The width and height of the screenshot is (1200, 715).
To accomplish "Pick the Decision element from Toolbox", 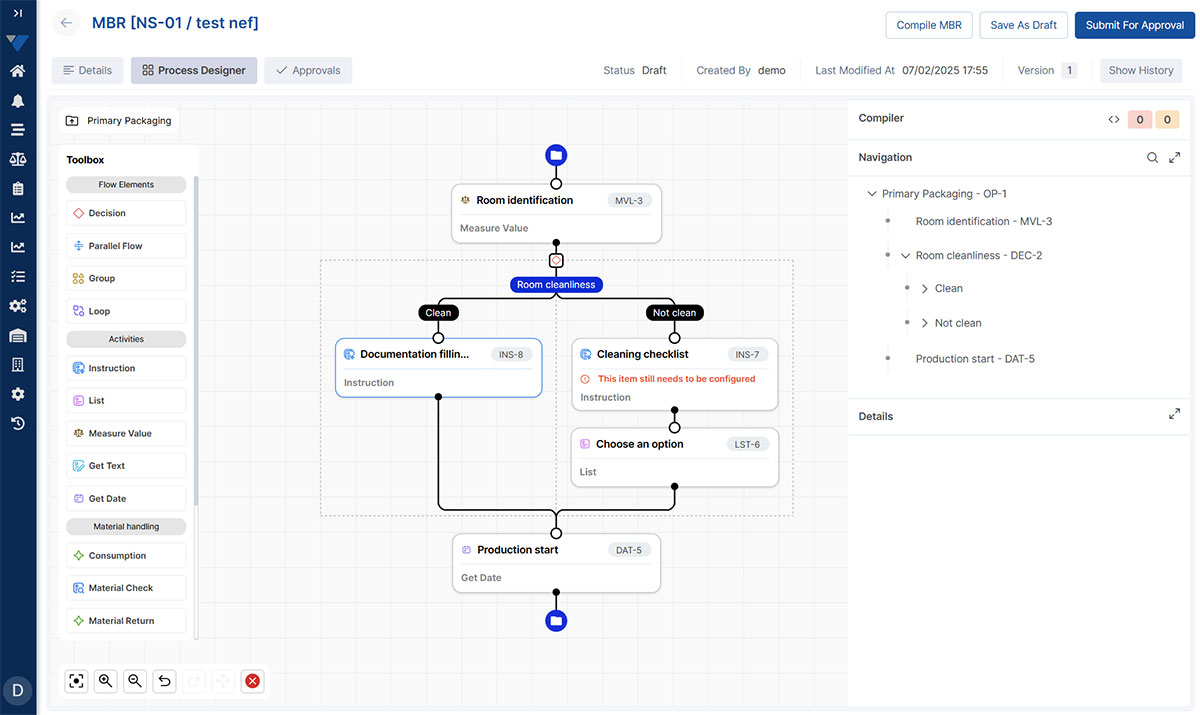I will pos(126,213).
